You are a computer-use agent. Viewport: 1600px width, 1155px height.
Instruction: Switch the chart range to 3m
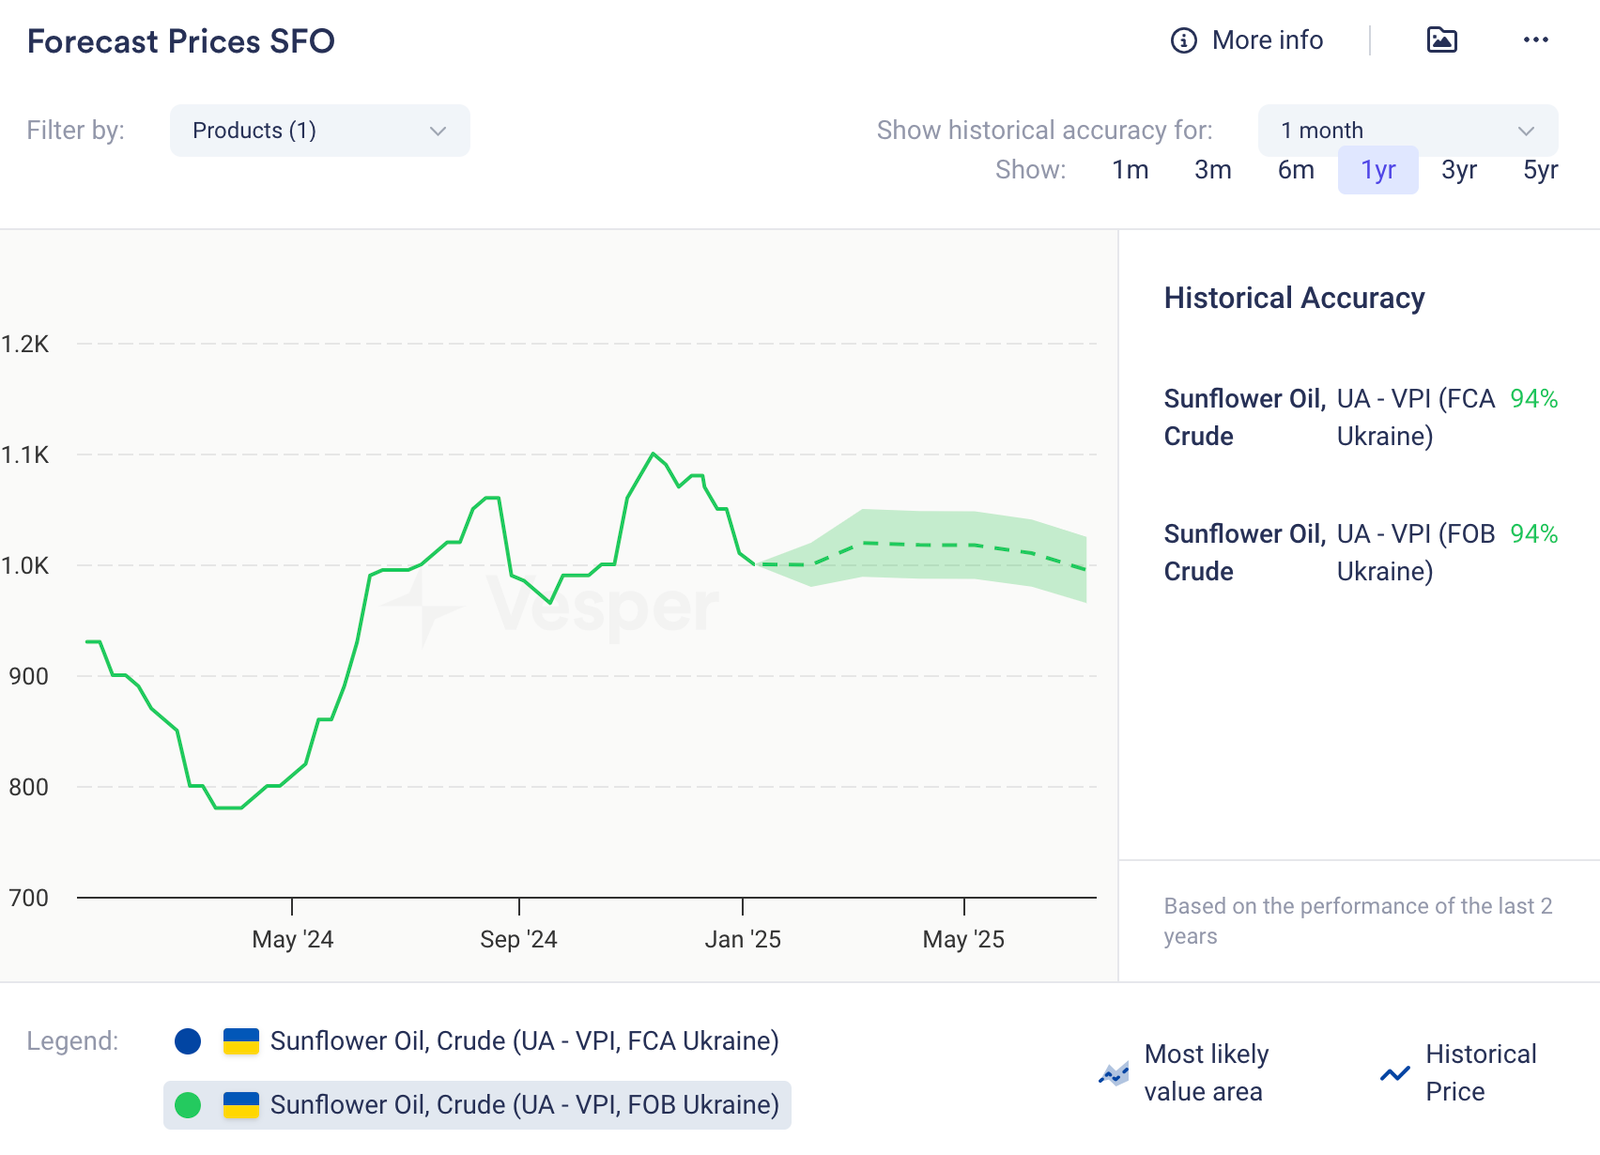[1212, 170]
